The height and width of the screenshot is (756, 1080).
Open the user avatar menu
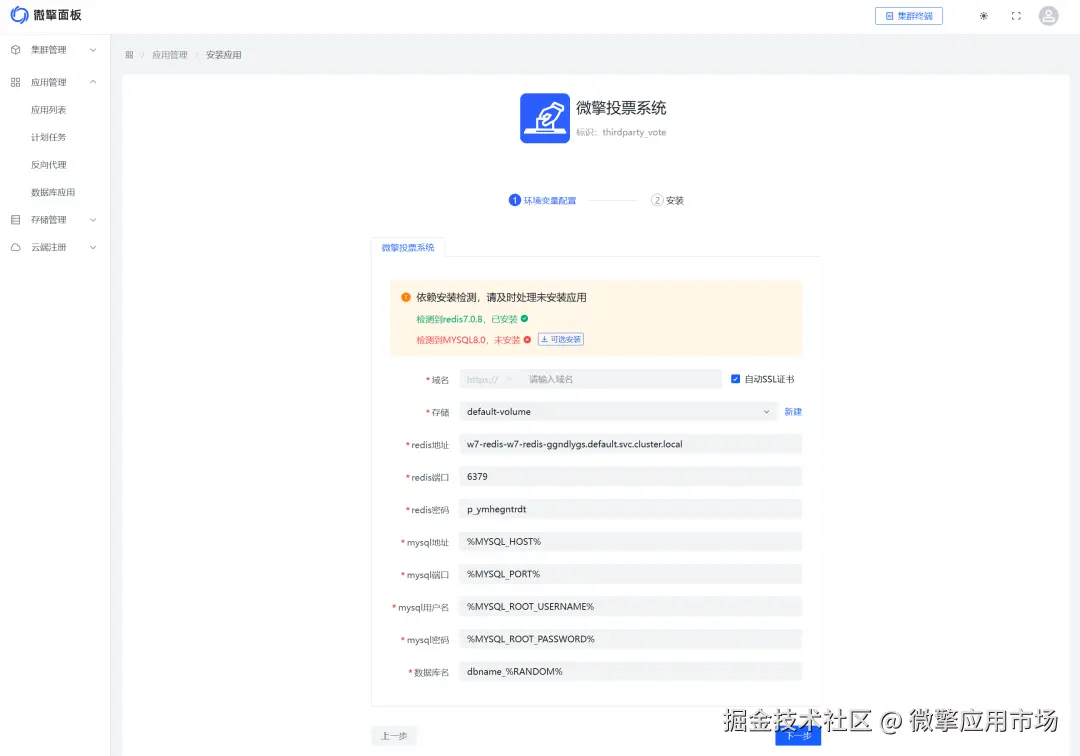(x=1048, y=16)
